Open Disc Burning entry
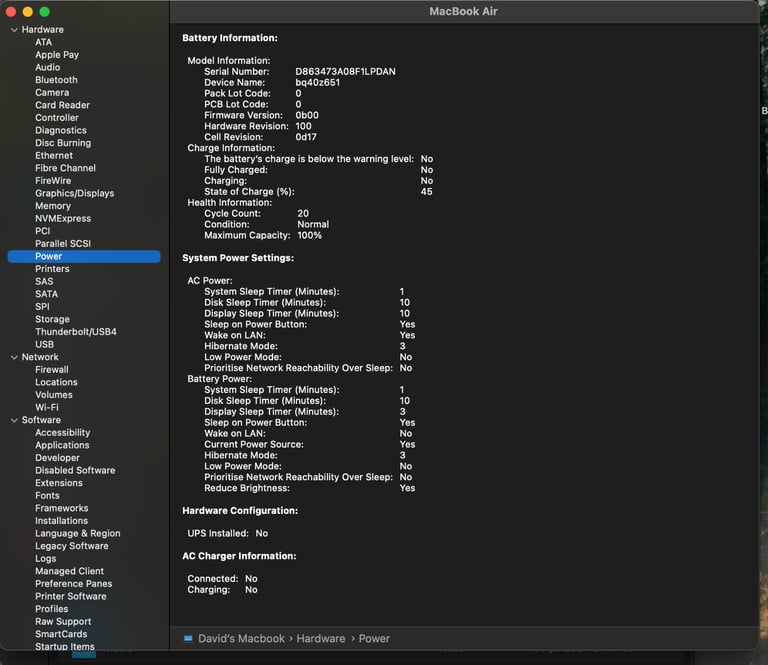768x665 pixels. (x=63, y=143)
